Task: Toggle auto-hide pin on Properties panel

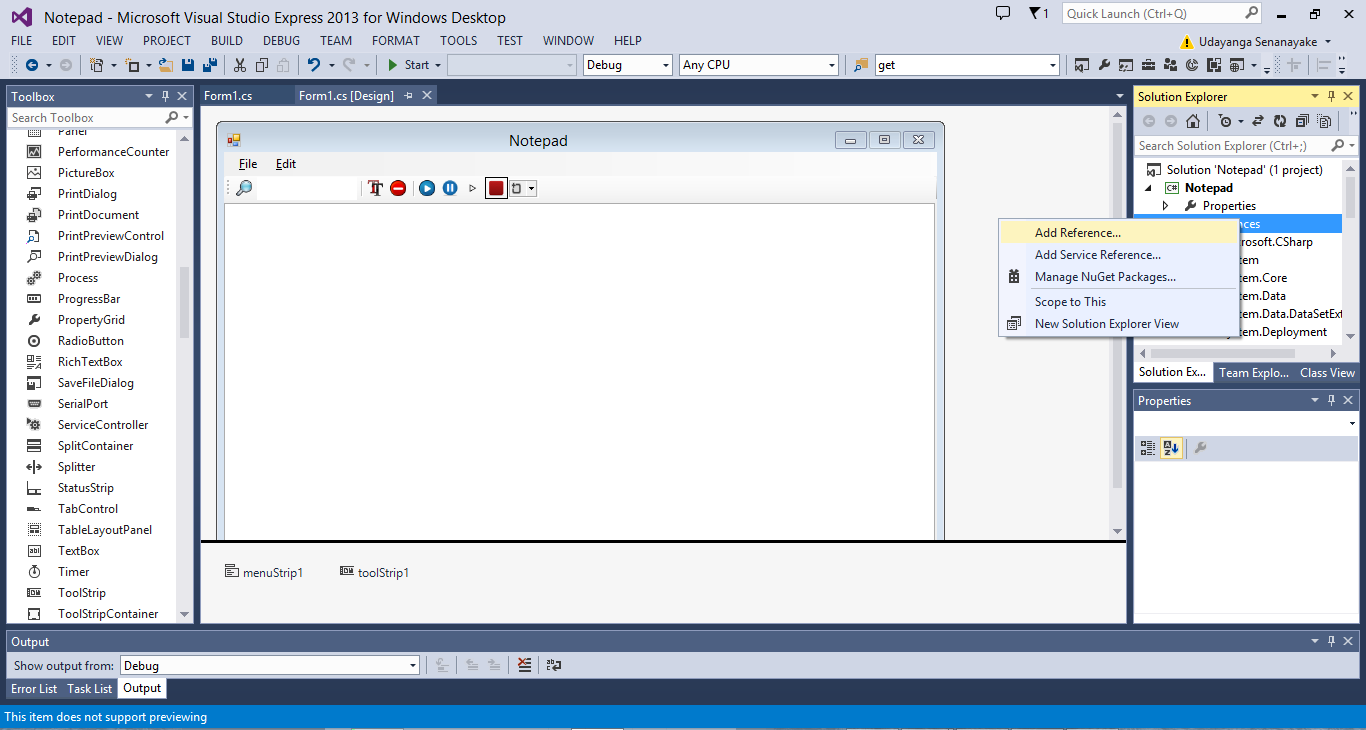Action: 1331,400
